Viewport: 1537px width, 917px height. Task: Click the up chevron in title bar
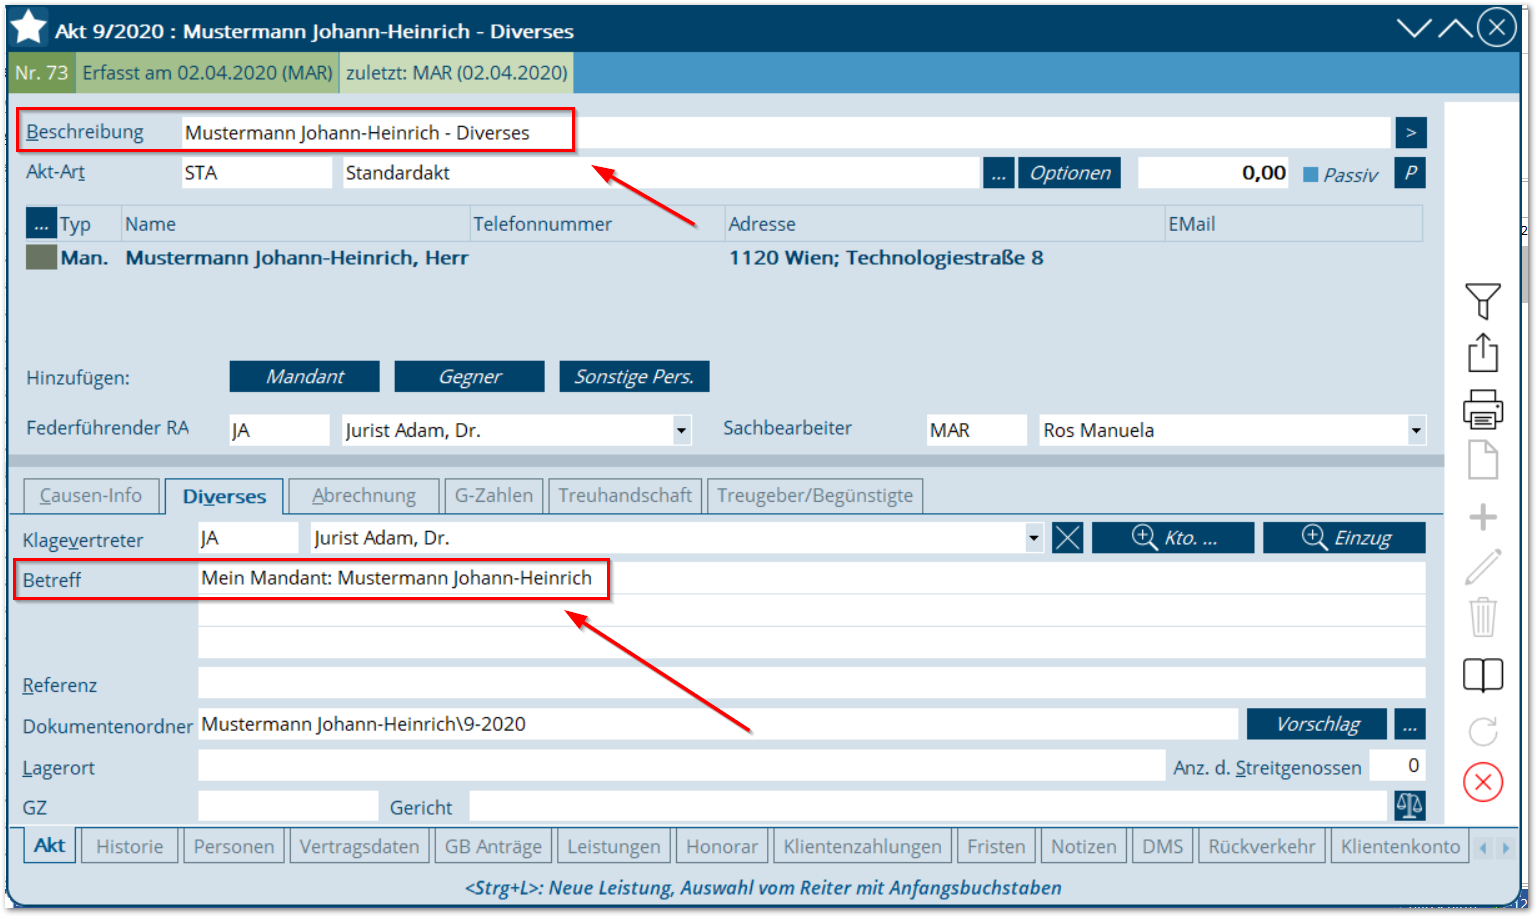pos(1455,28)
